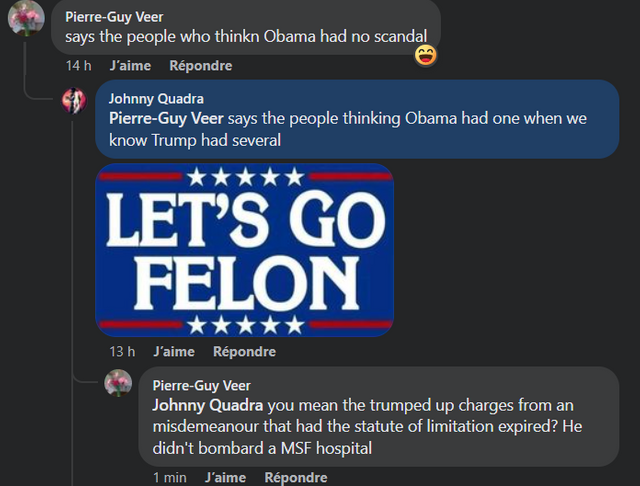
Task: Reply to the top comment with Répondre
Action: pos(200,66)
